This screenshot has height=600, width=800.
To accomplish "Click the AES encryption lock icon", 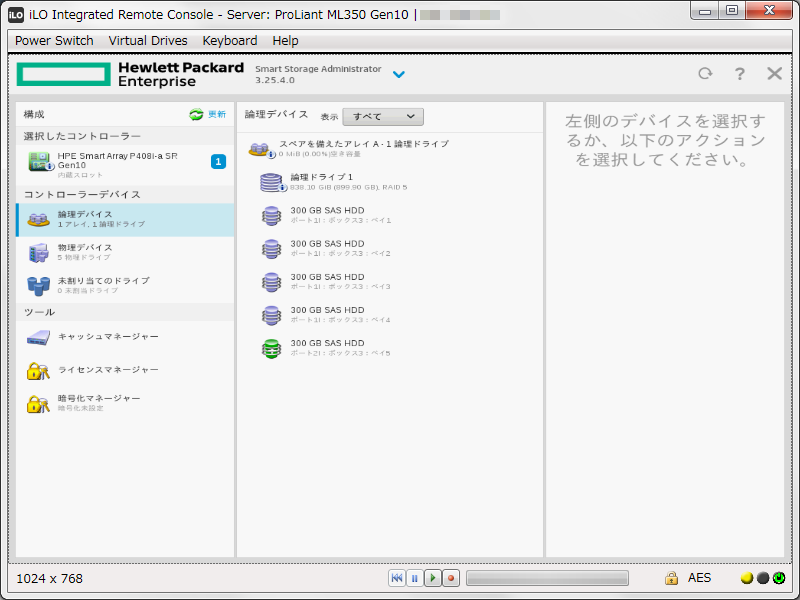I will pos(672,577).
